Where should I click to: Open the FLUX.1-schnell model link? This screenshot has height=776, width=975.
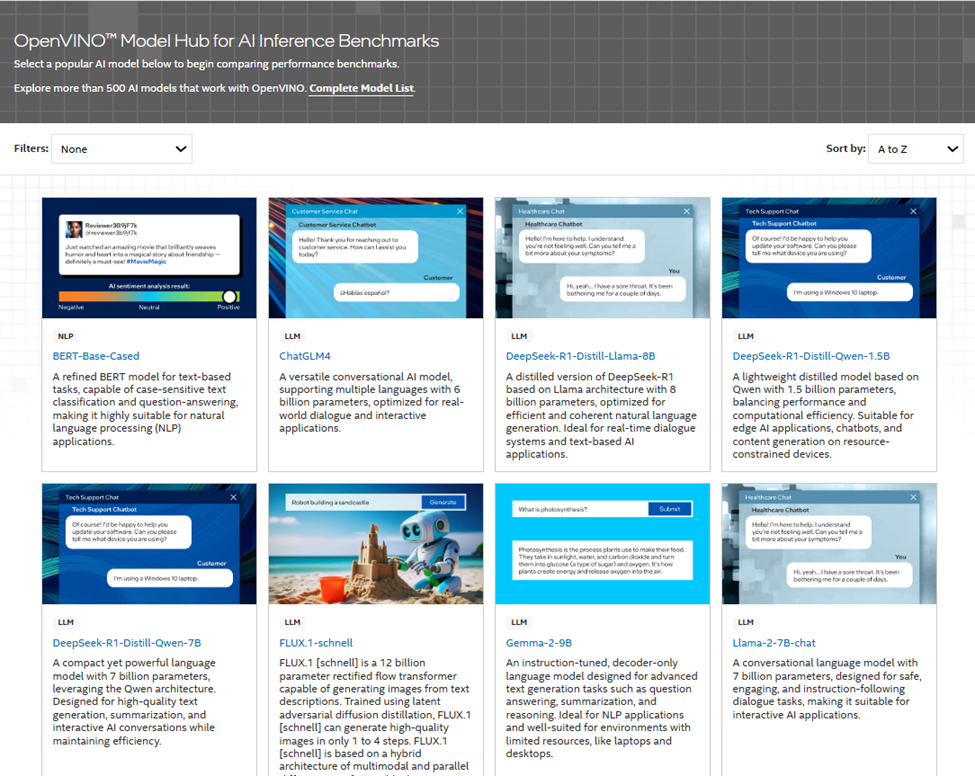[316, 643]
